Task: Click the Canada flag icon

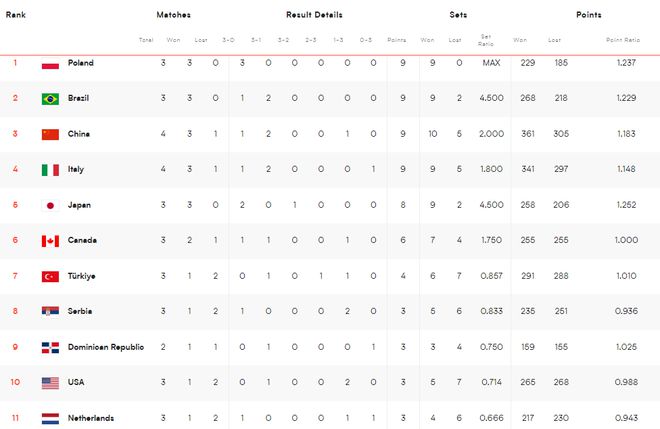Action: click(51, 241)
